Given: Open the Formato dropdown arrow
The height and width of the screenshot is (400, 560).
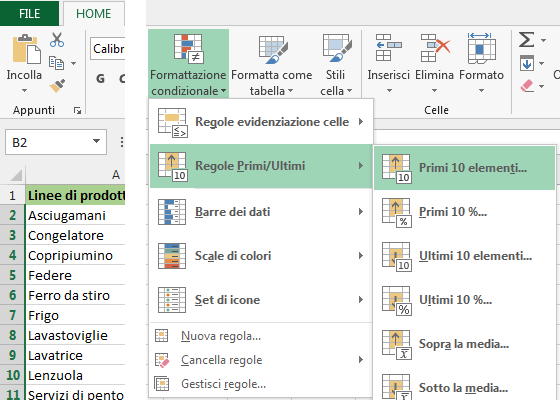Looking at the screenshot, I should (481, 90).
